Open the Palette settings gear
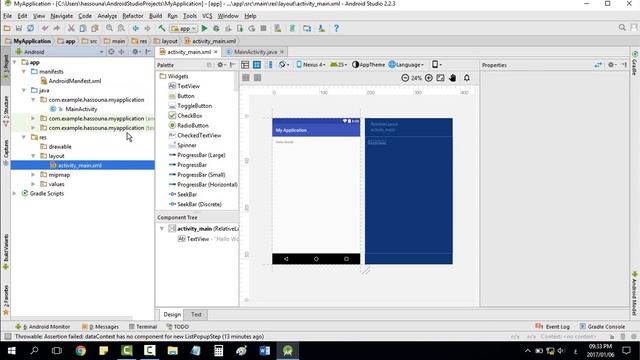The width and height of the screenshot is (640, 360). point(220,65)
